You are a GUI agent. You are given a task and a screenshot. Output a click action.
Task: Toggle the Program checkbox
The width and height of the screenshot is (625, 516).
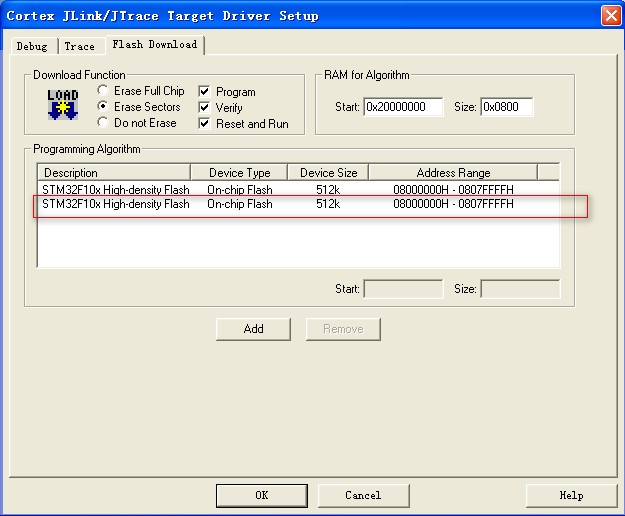pos(204,92)
